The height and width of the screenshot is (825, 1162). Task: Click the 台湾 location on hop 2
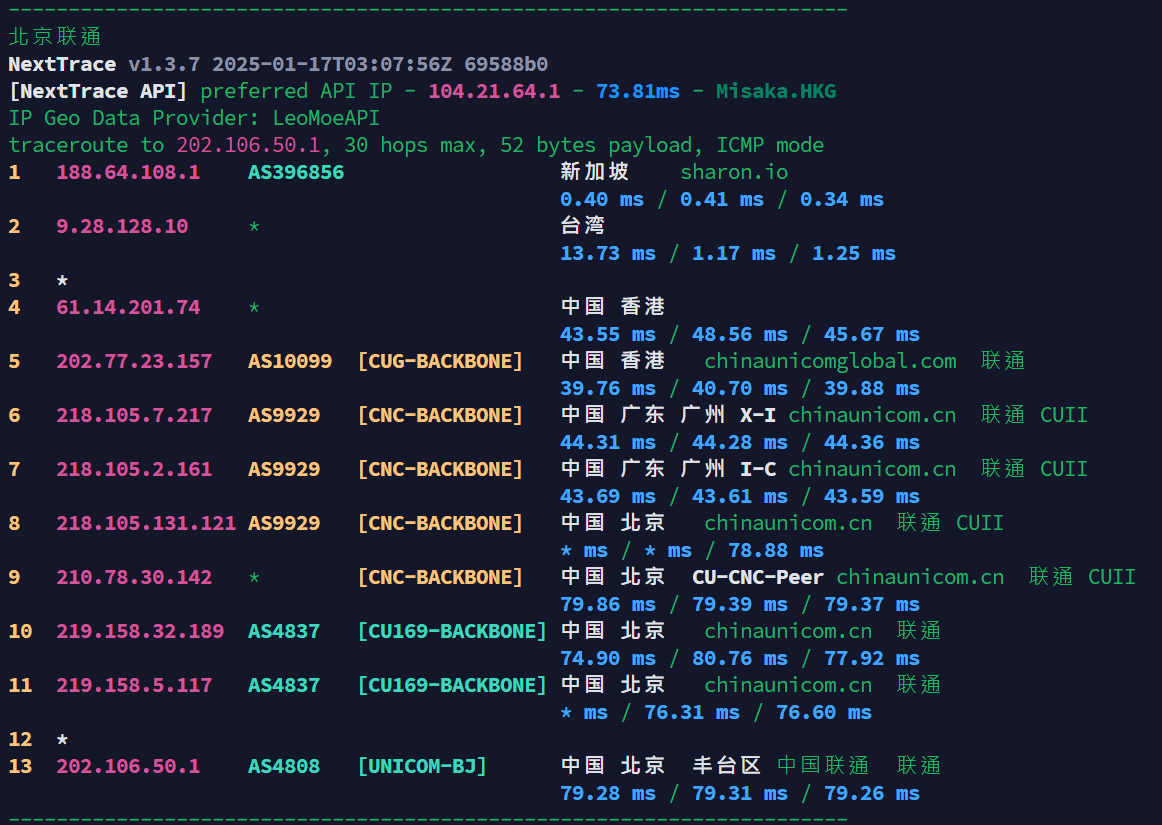[582, 225]
